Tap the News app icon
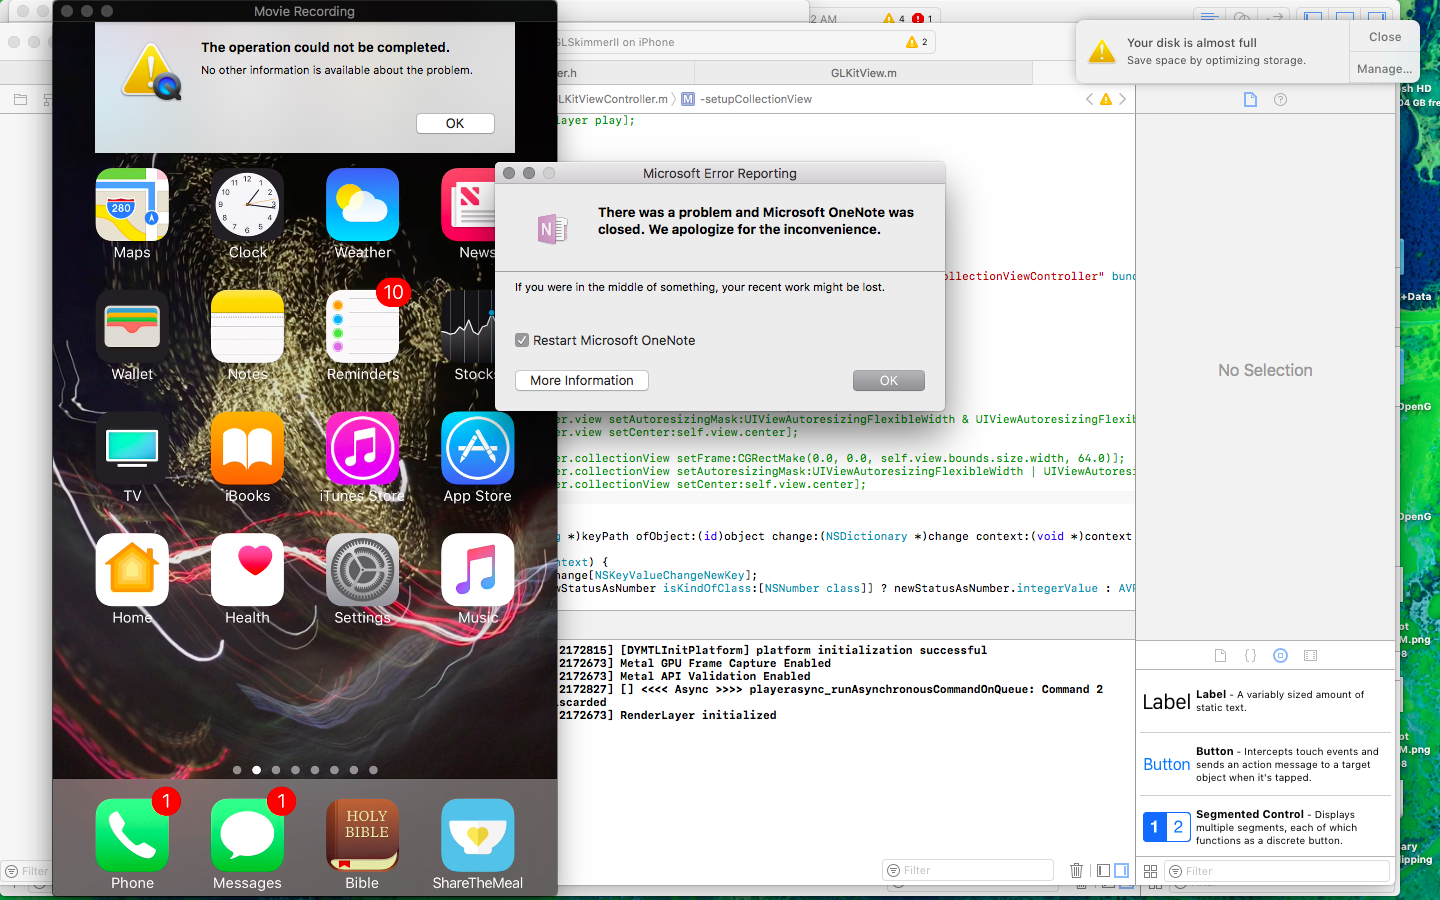 coord(468,205)
